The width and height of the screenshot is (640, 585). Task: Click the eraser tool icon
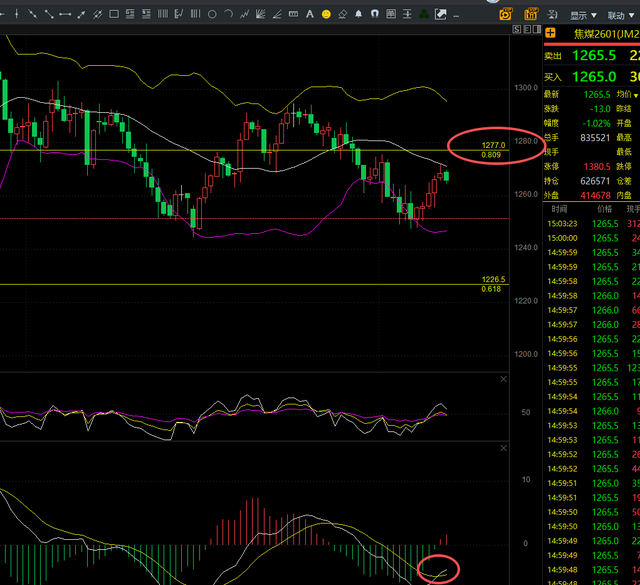[x=342, y=15]
